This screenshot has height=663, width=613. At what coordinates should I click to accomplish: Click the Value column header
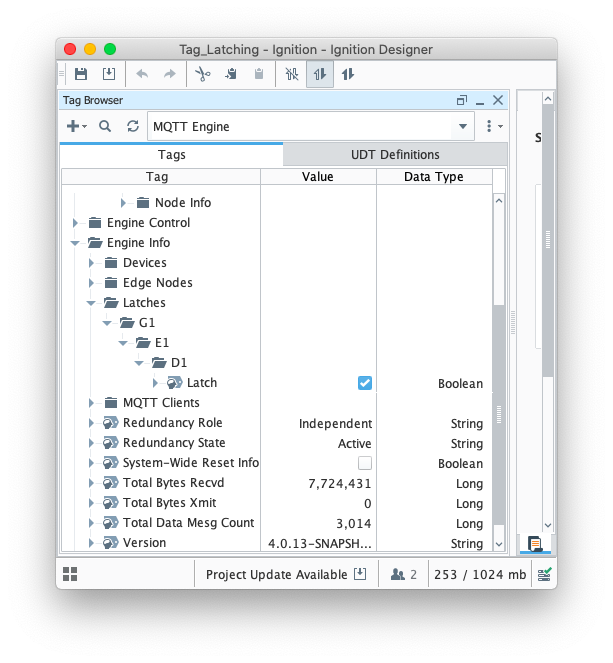(318, 177)
